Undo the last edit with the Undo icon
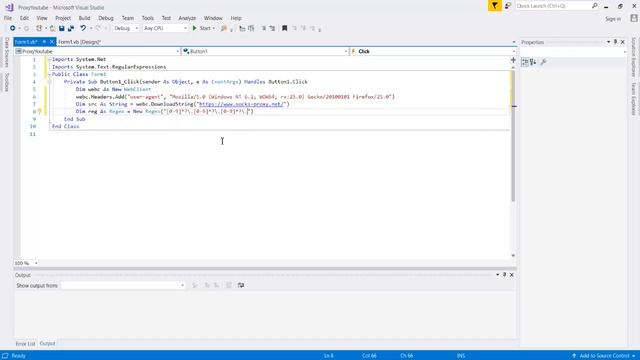 click(83, 28)
